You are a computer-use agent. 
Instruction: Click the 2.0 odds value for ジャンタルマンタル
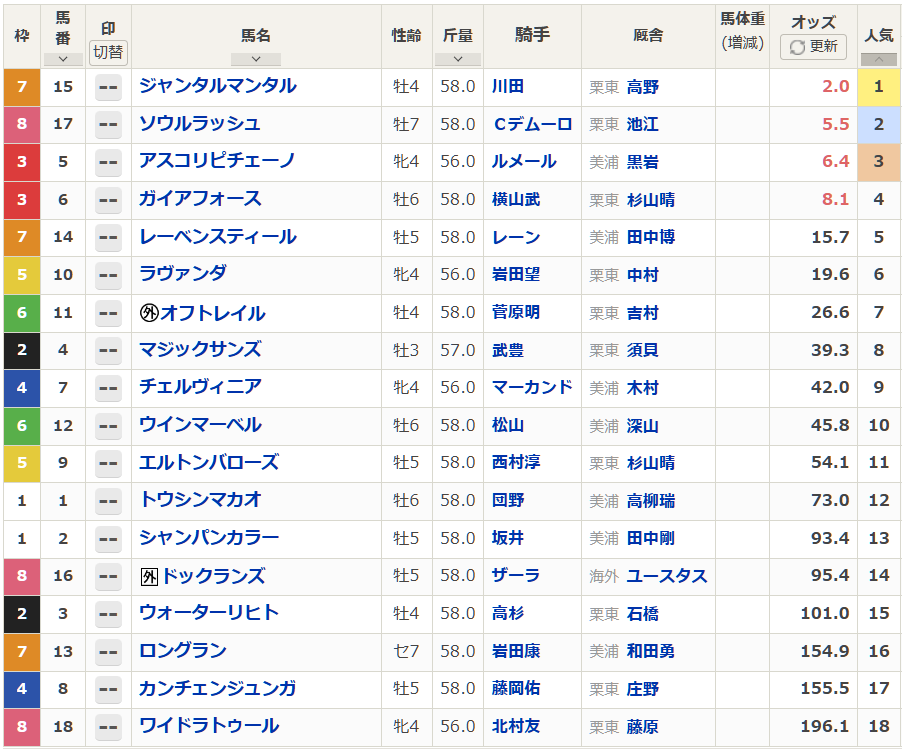pyautogui.click(x=835, y=87)
